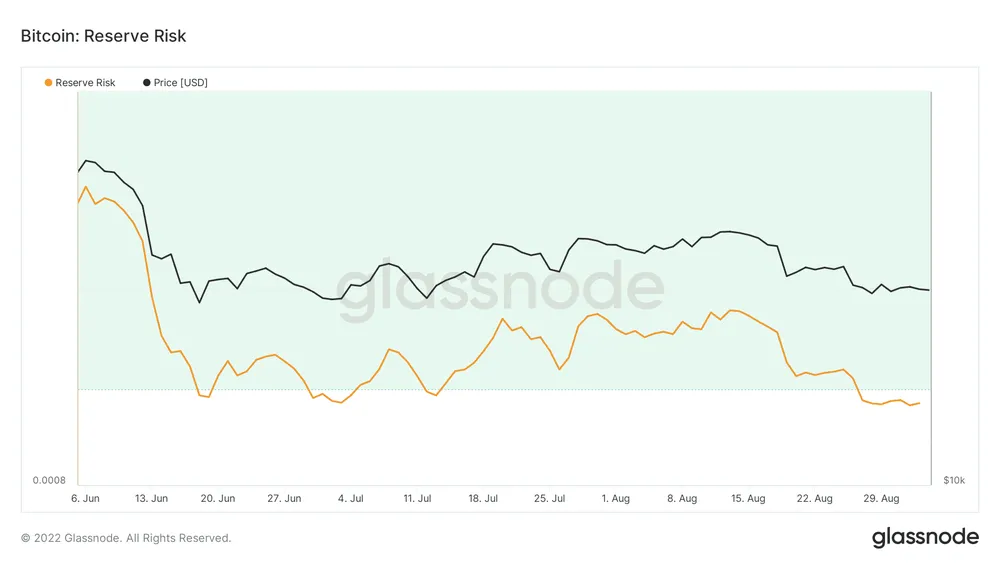Select the 1. Aug date label

pyautogui.click(x=616, y=498)
